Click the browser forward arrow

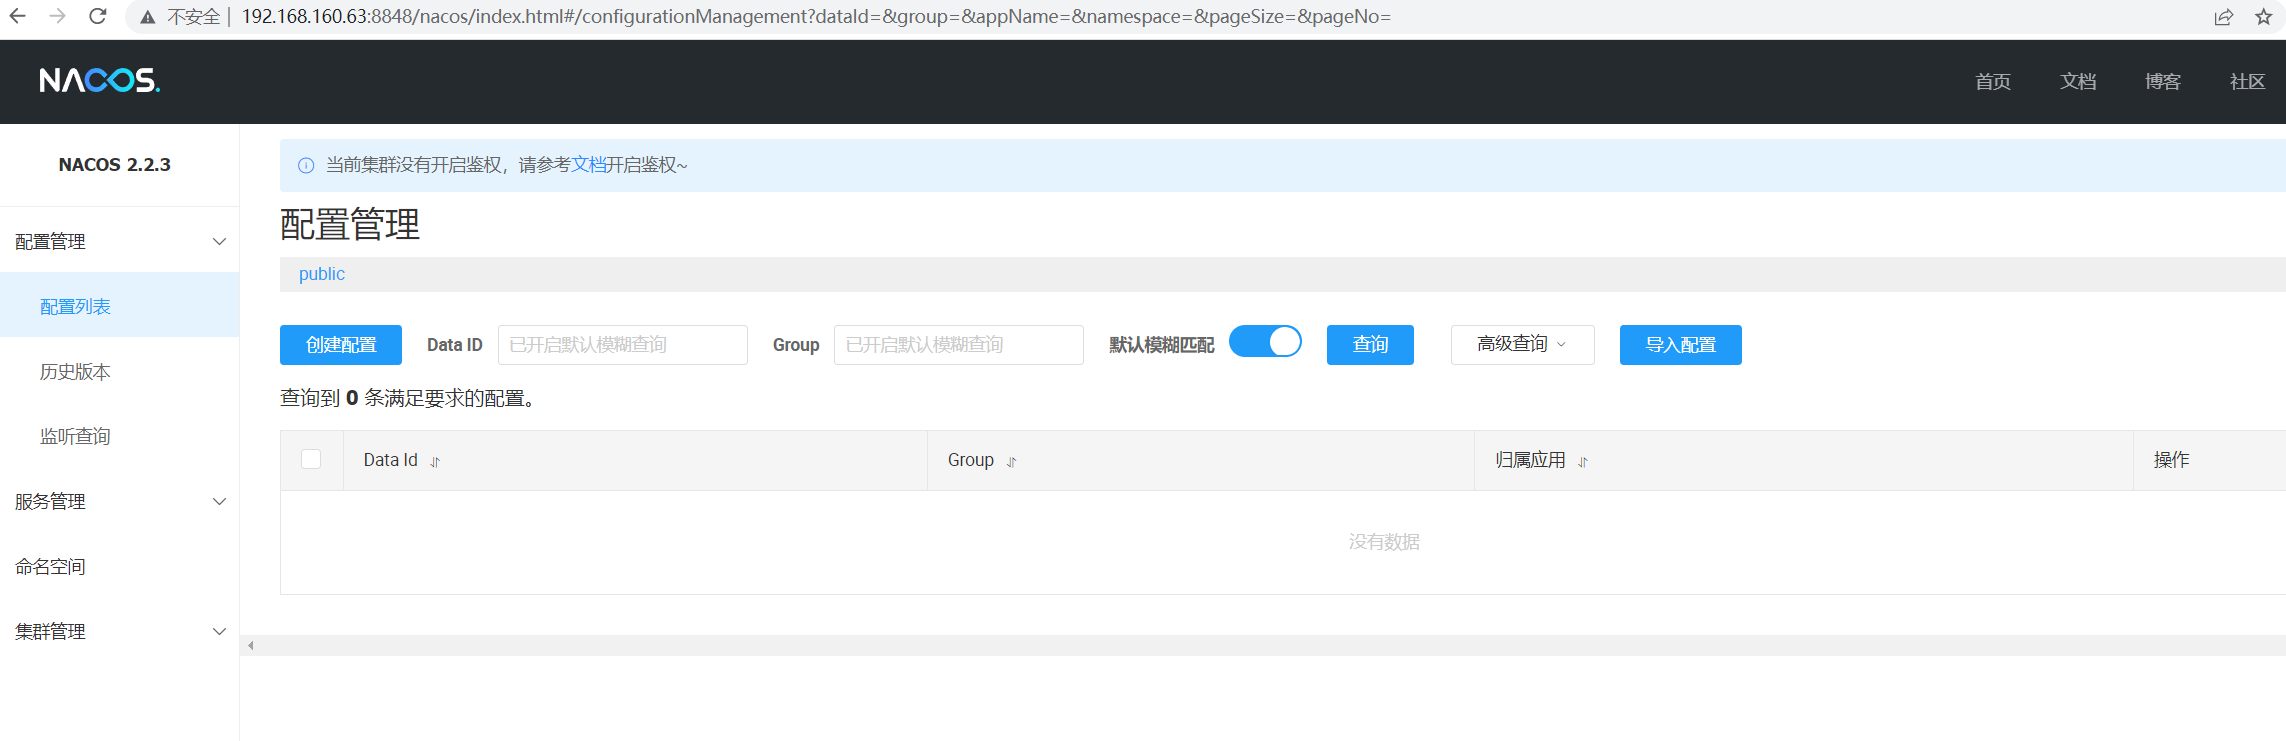point(58,16)
